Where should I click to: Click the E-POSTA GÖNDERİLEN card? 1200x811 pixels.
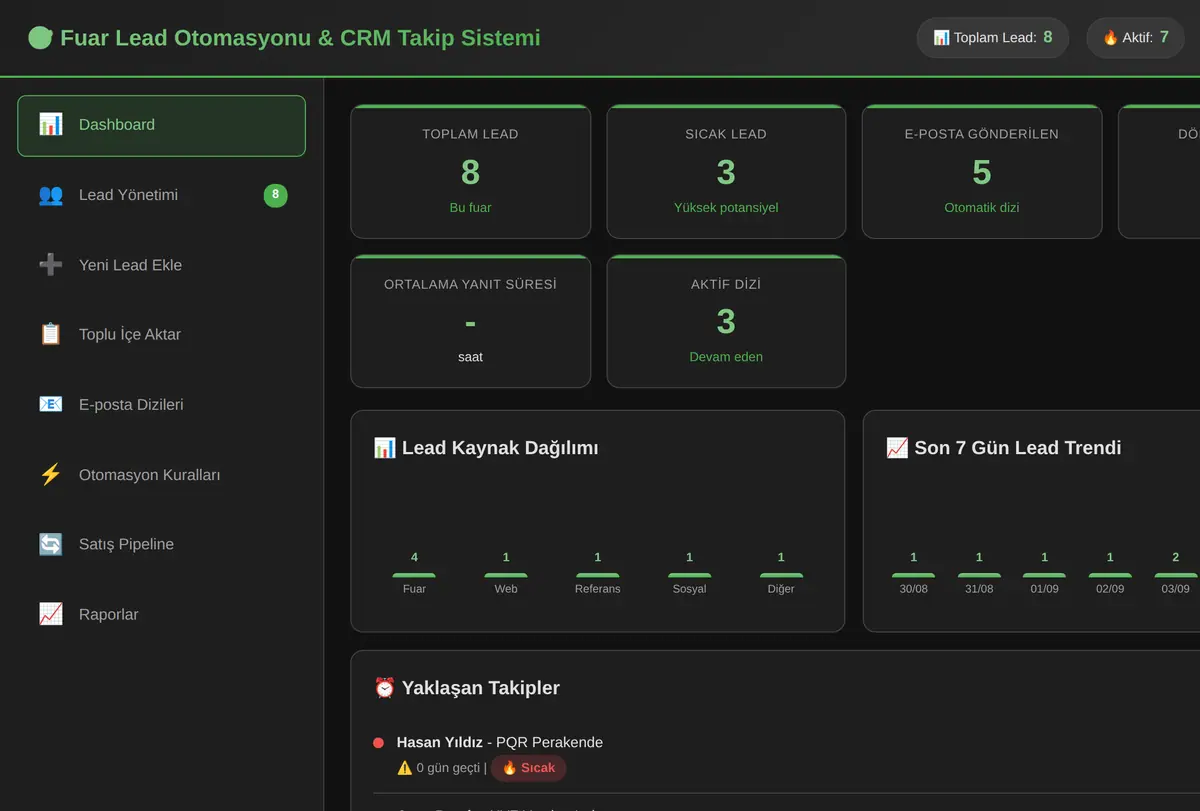pyautogui.click(x=982, y=172)
